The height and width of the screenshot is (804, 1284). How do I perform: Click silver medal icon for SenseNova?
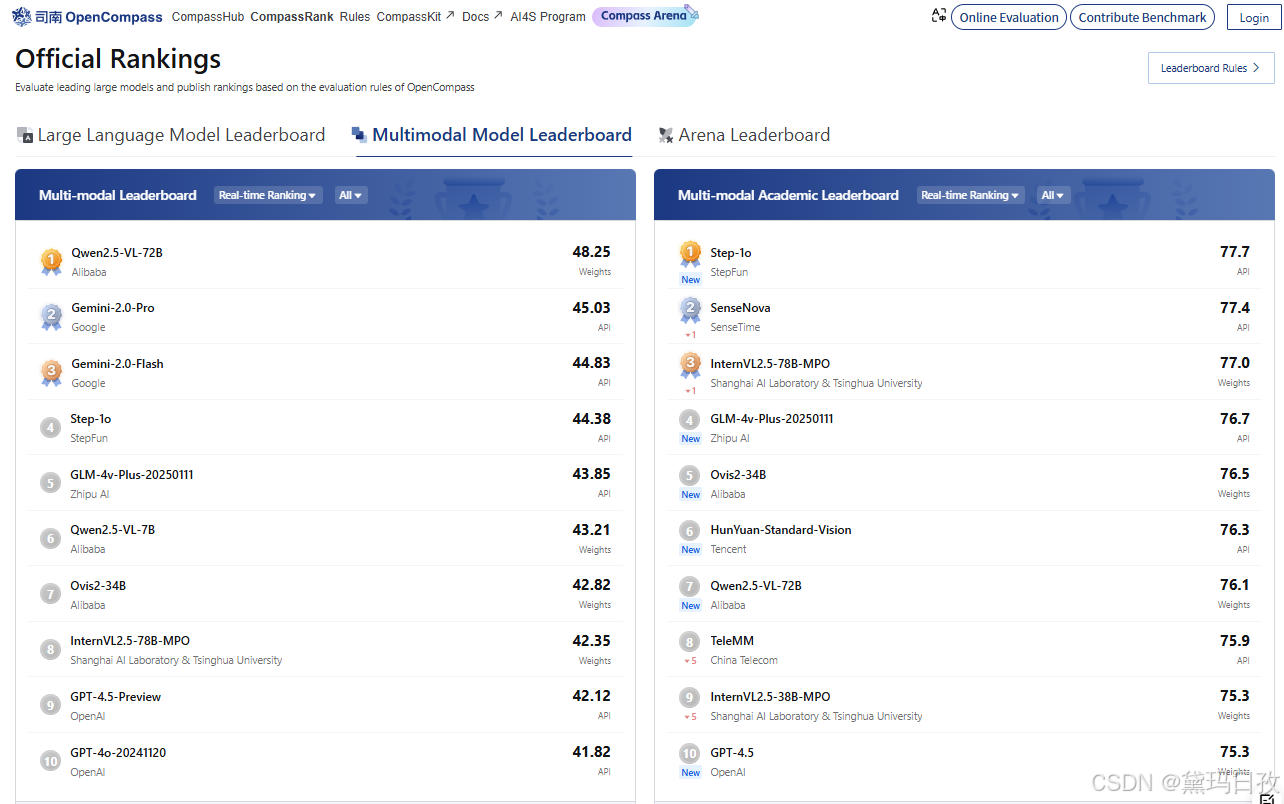coord(690,310)
